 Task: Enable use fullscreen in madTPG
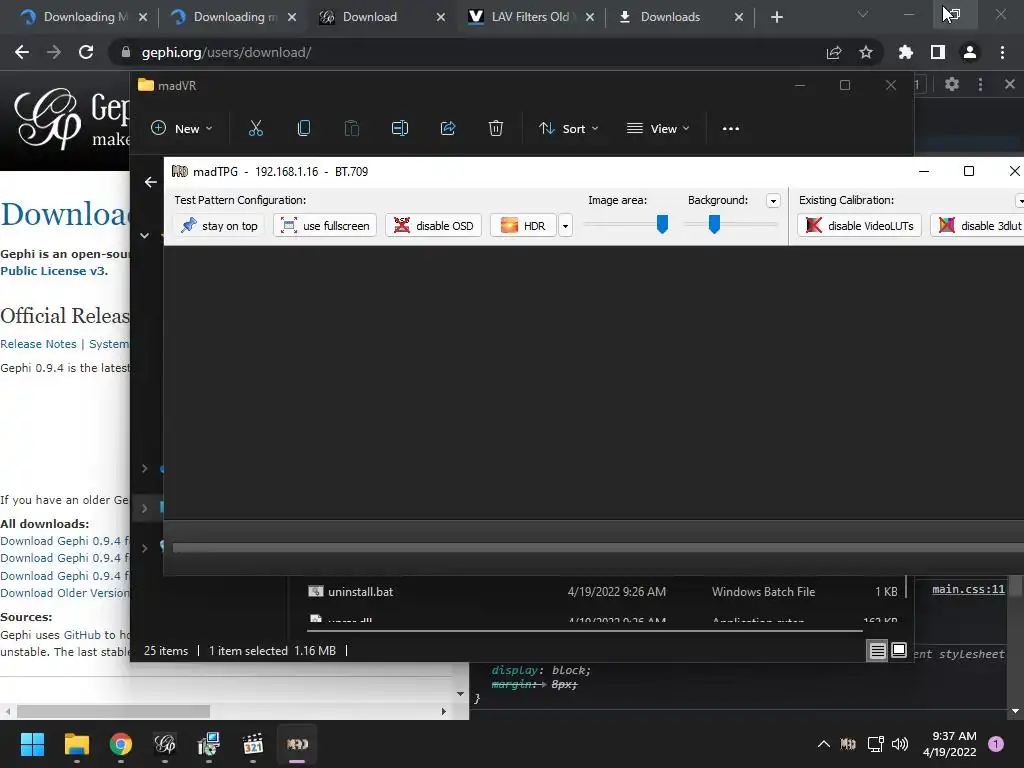[325, 226]
